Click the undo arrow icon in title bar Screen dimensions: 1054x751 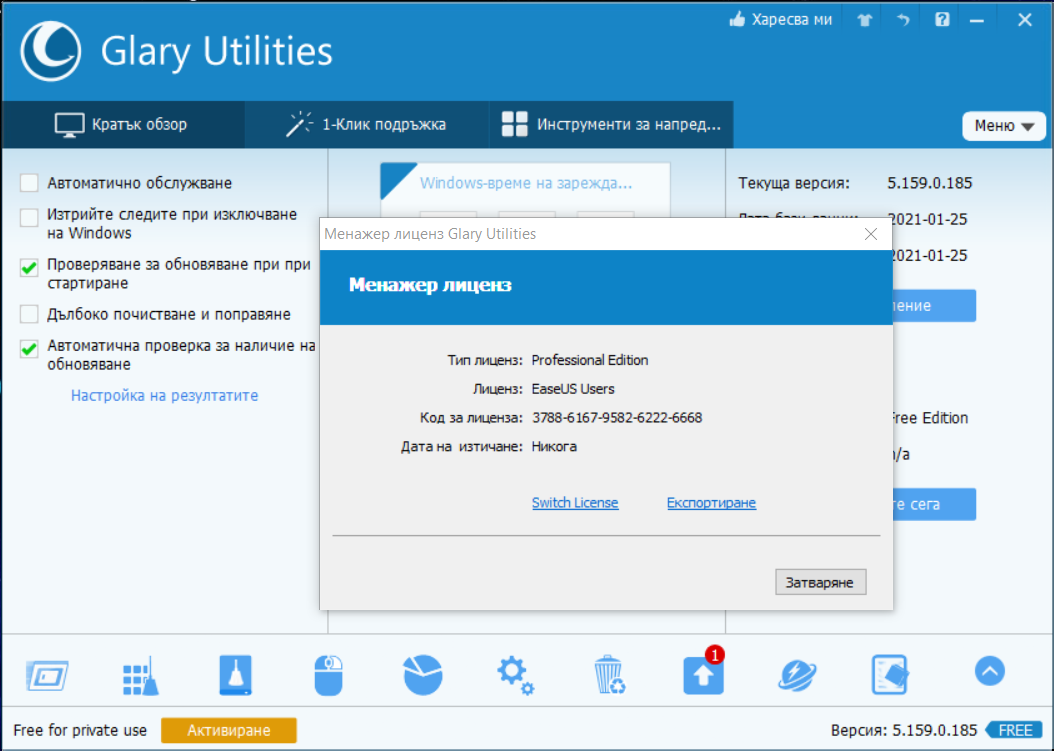[903, 20]
